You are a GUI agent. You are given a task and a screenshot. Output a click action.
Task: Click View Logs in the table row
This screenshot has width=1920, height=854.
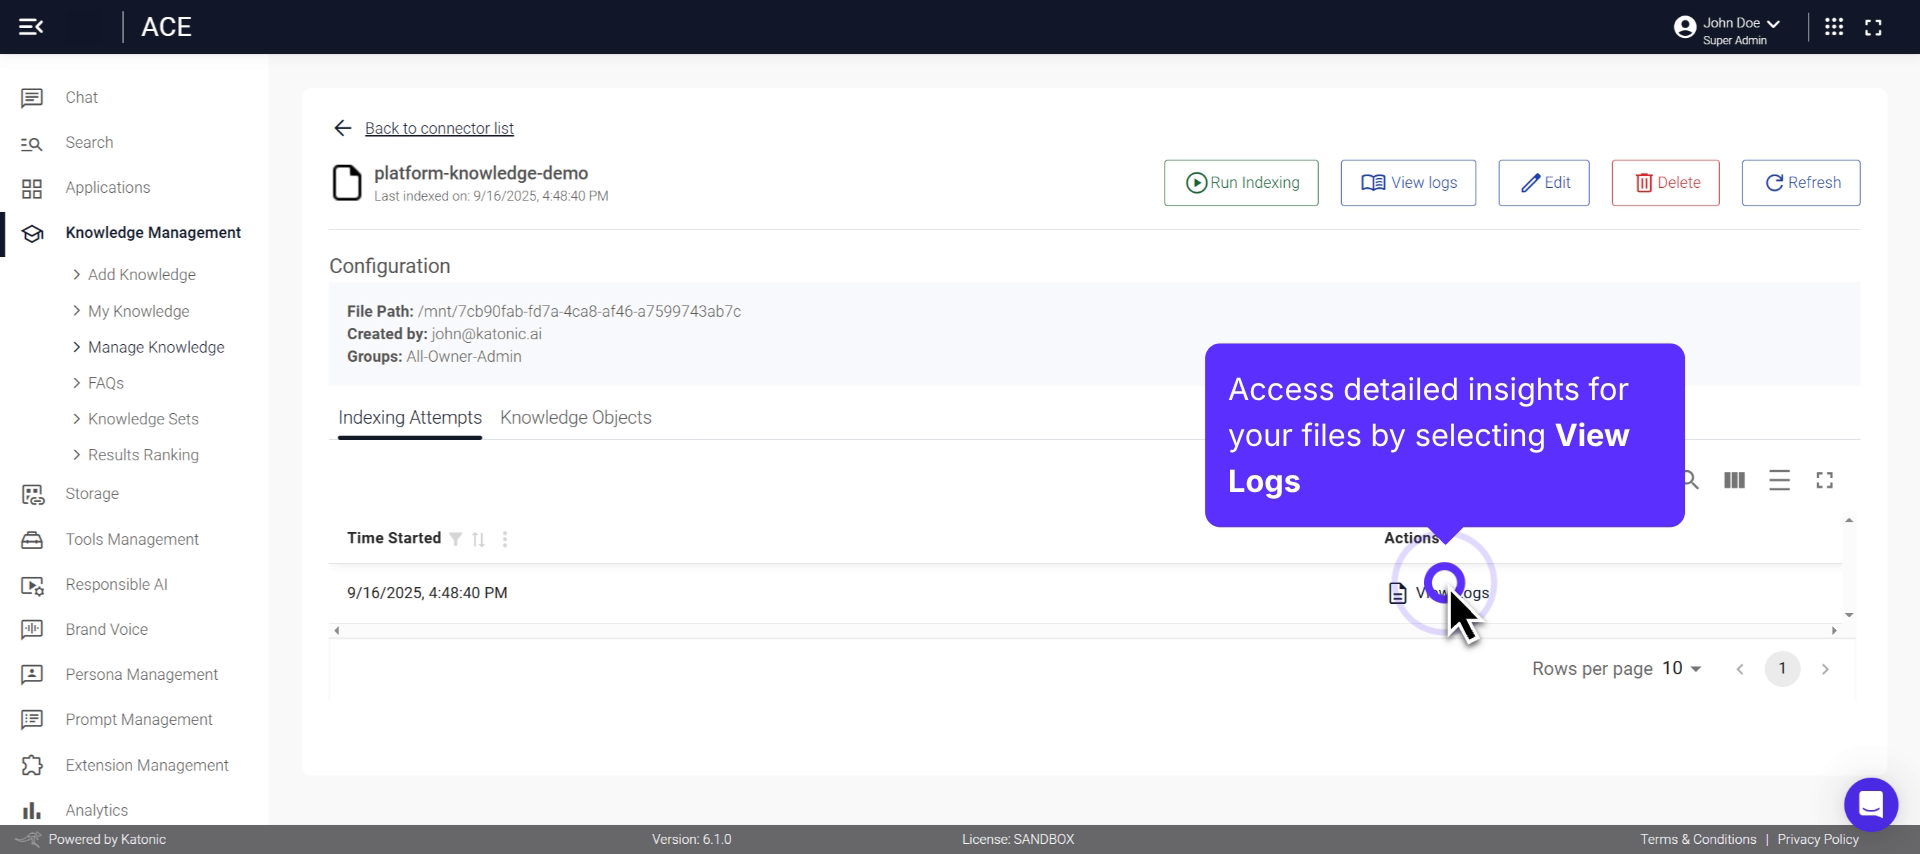[x=1439, y=593]
